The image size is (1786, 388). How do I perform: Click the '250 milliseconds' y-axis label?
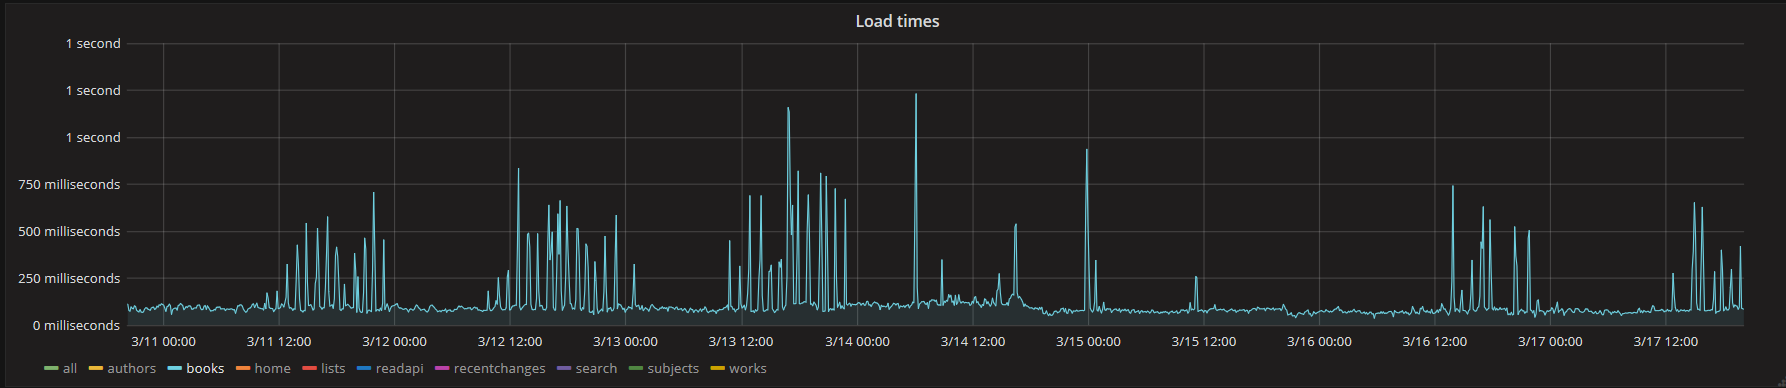(x=69, y=279)
